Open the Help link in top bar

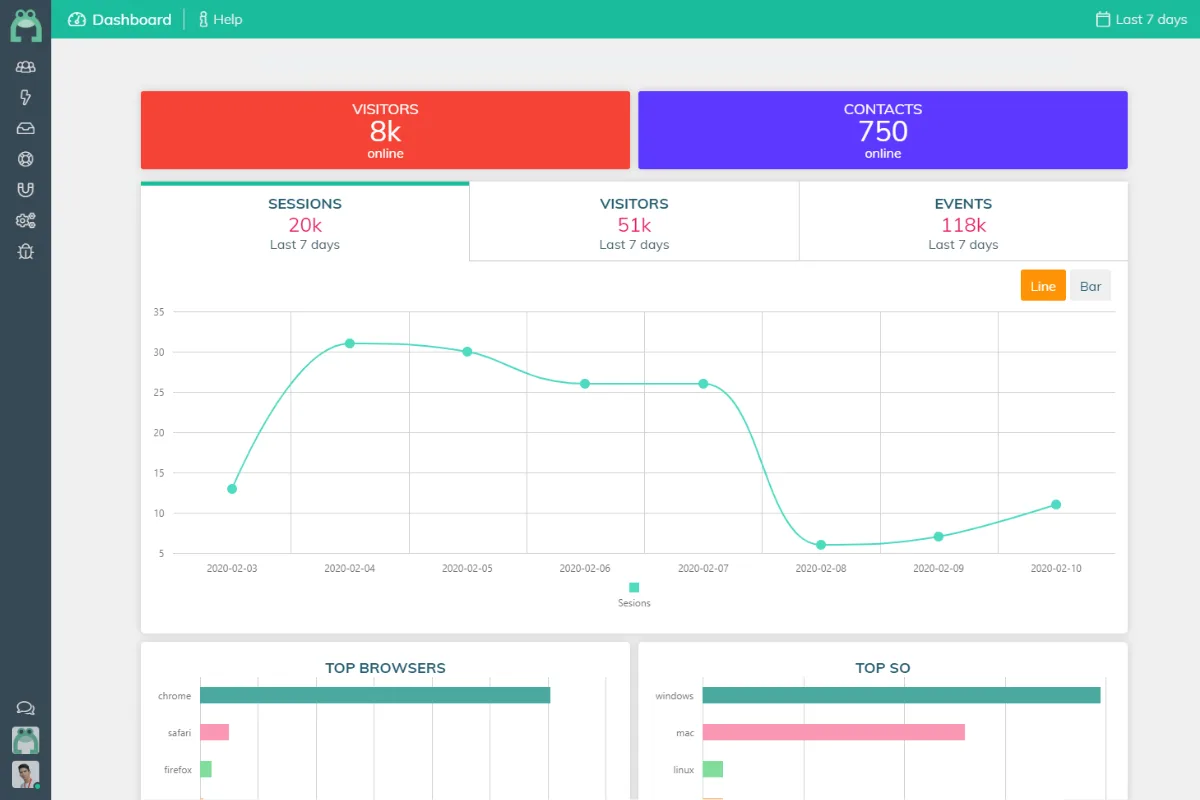click(x=220, y=19)
